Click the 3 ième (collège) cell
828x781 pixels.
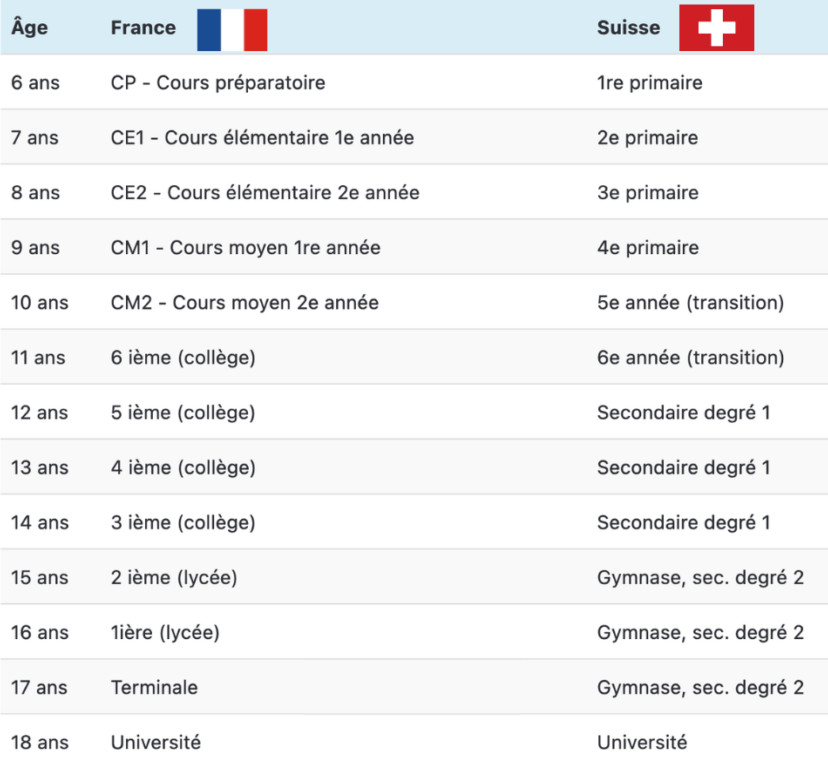[183, 523]
